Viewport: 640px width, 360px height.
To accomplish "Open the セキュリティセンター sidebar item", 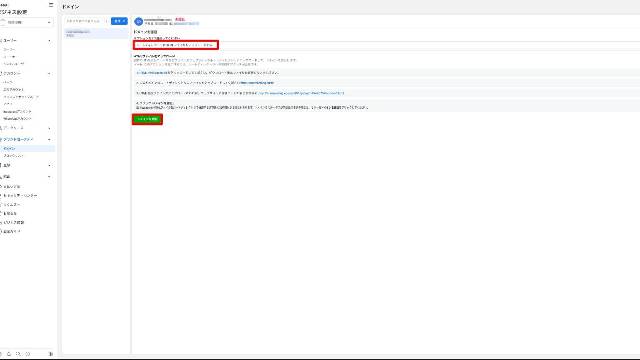I will click(x=20, y=196).
